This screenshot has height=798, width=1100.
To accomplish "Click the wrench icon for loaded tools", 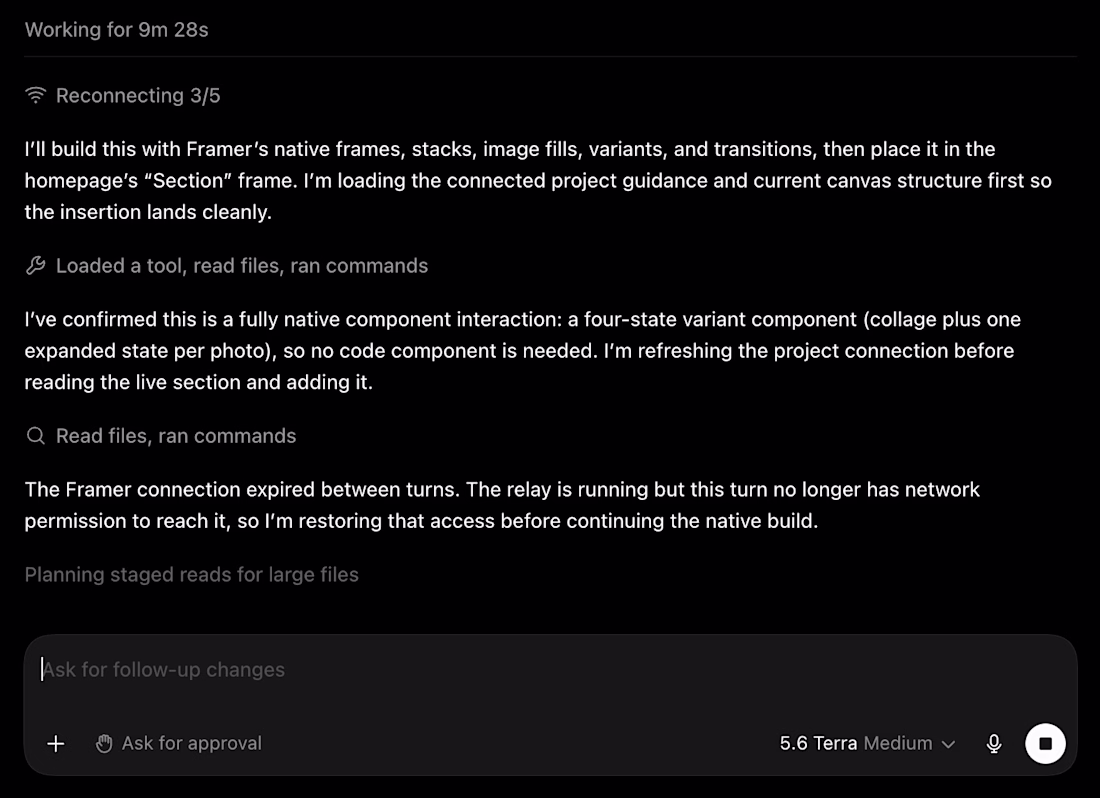I will [x=36, y=266].
